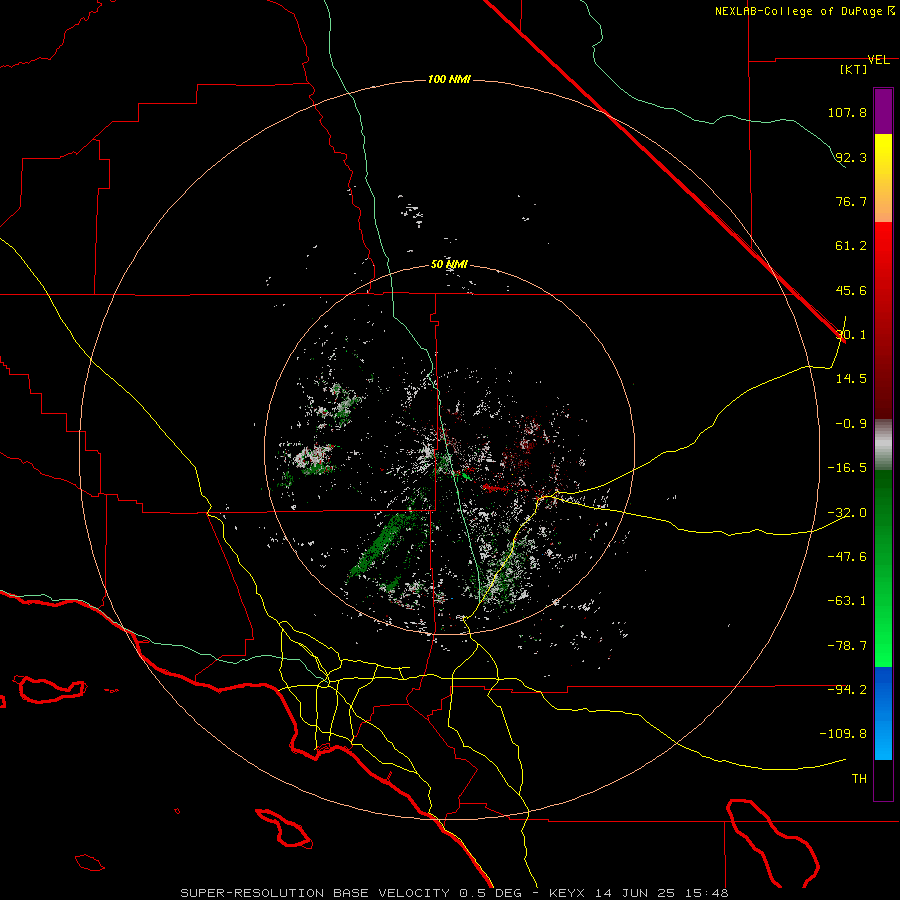The height and width of the screenshot is (900, 900).
Task: Select the -47.6 legend value
Action: [x=847, y=557]
